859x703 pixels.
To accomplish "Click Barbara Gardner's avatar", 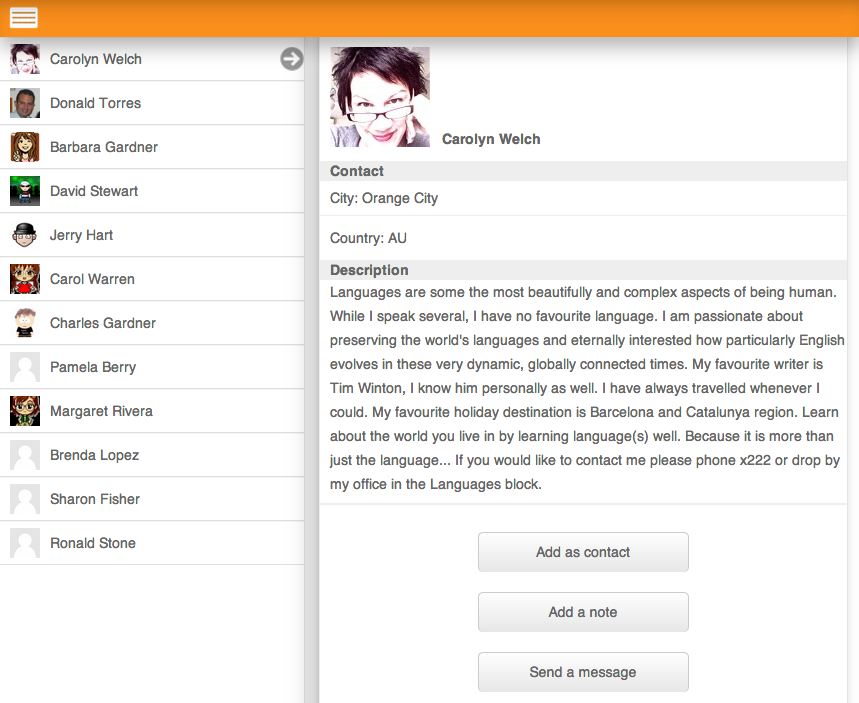I will tap(25, 147).
